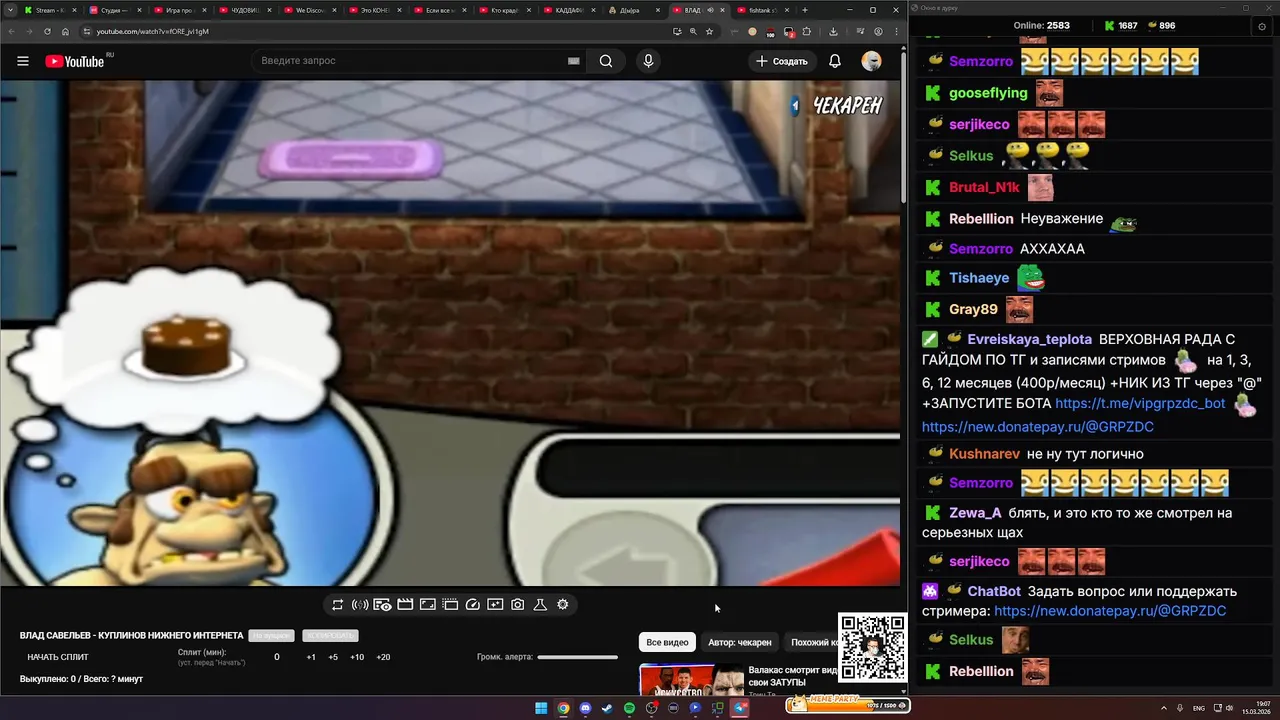
Task: Click the clapperboard cinema mode icon
Action: 405,605
